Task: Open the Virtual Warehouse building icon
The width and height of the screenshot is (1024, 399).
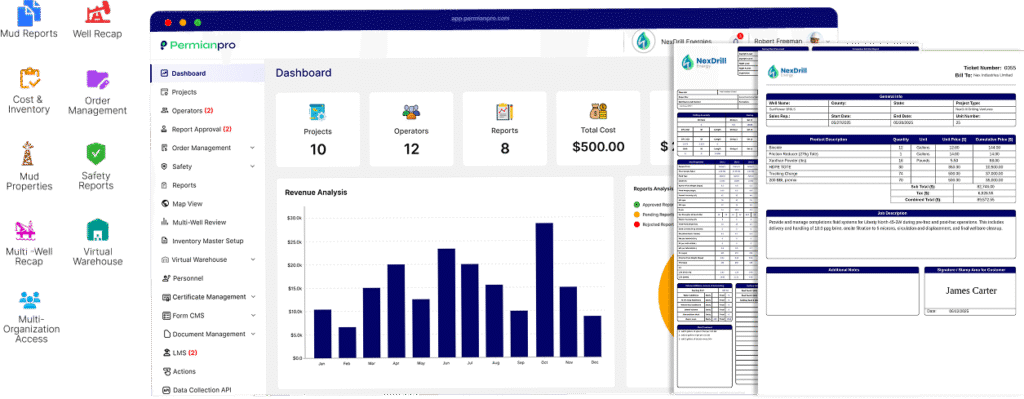Action: [97, 231]
